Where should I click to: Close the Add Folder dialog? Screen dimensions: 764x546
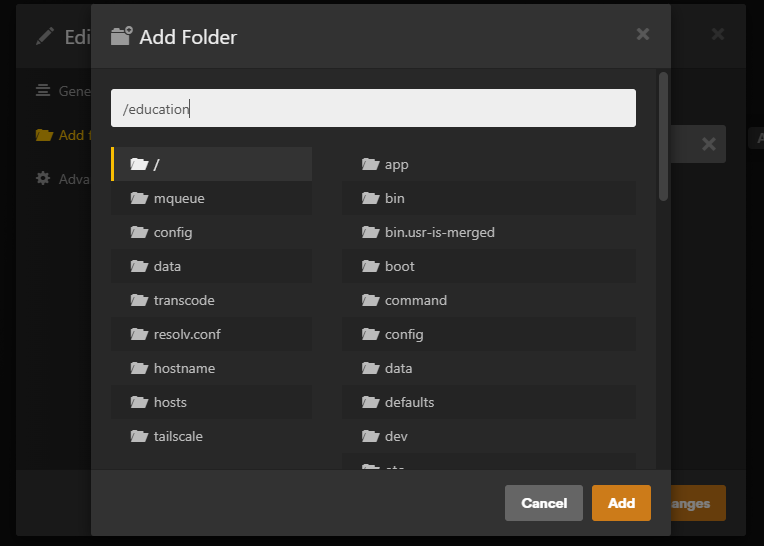(643, 34)
